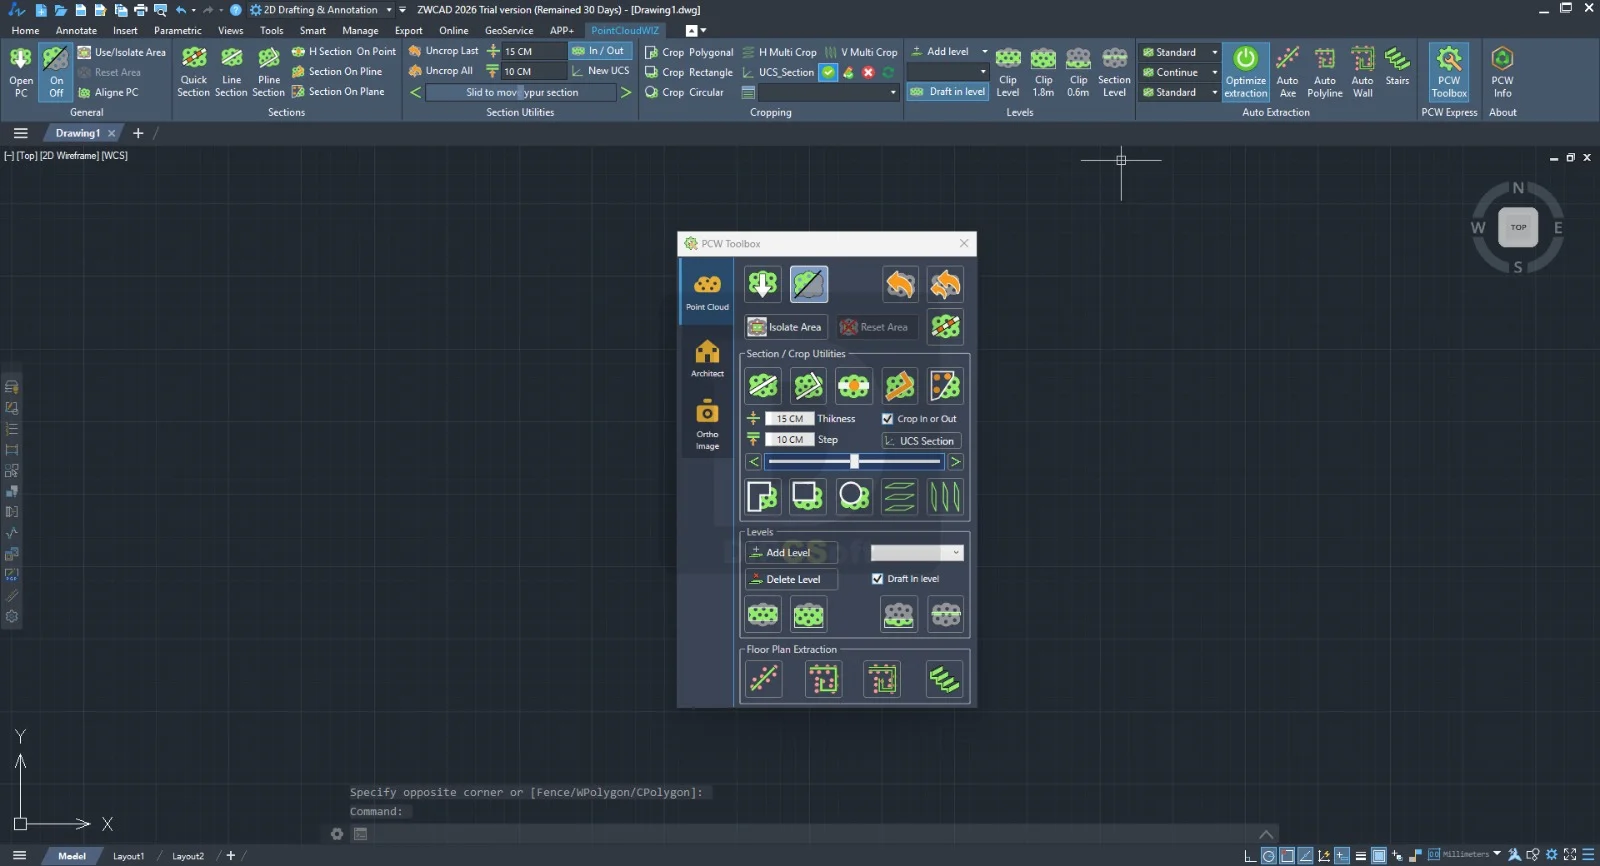Image resolution: width=1600 pixels, height=866 pixels.
Task: Toggle the Draft in level ribbon button
Action: click(948, 92)
